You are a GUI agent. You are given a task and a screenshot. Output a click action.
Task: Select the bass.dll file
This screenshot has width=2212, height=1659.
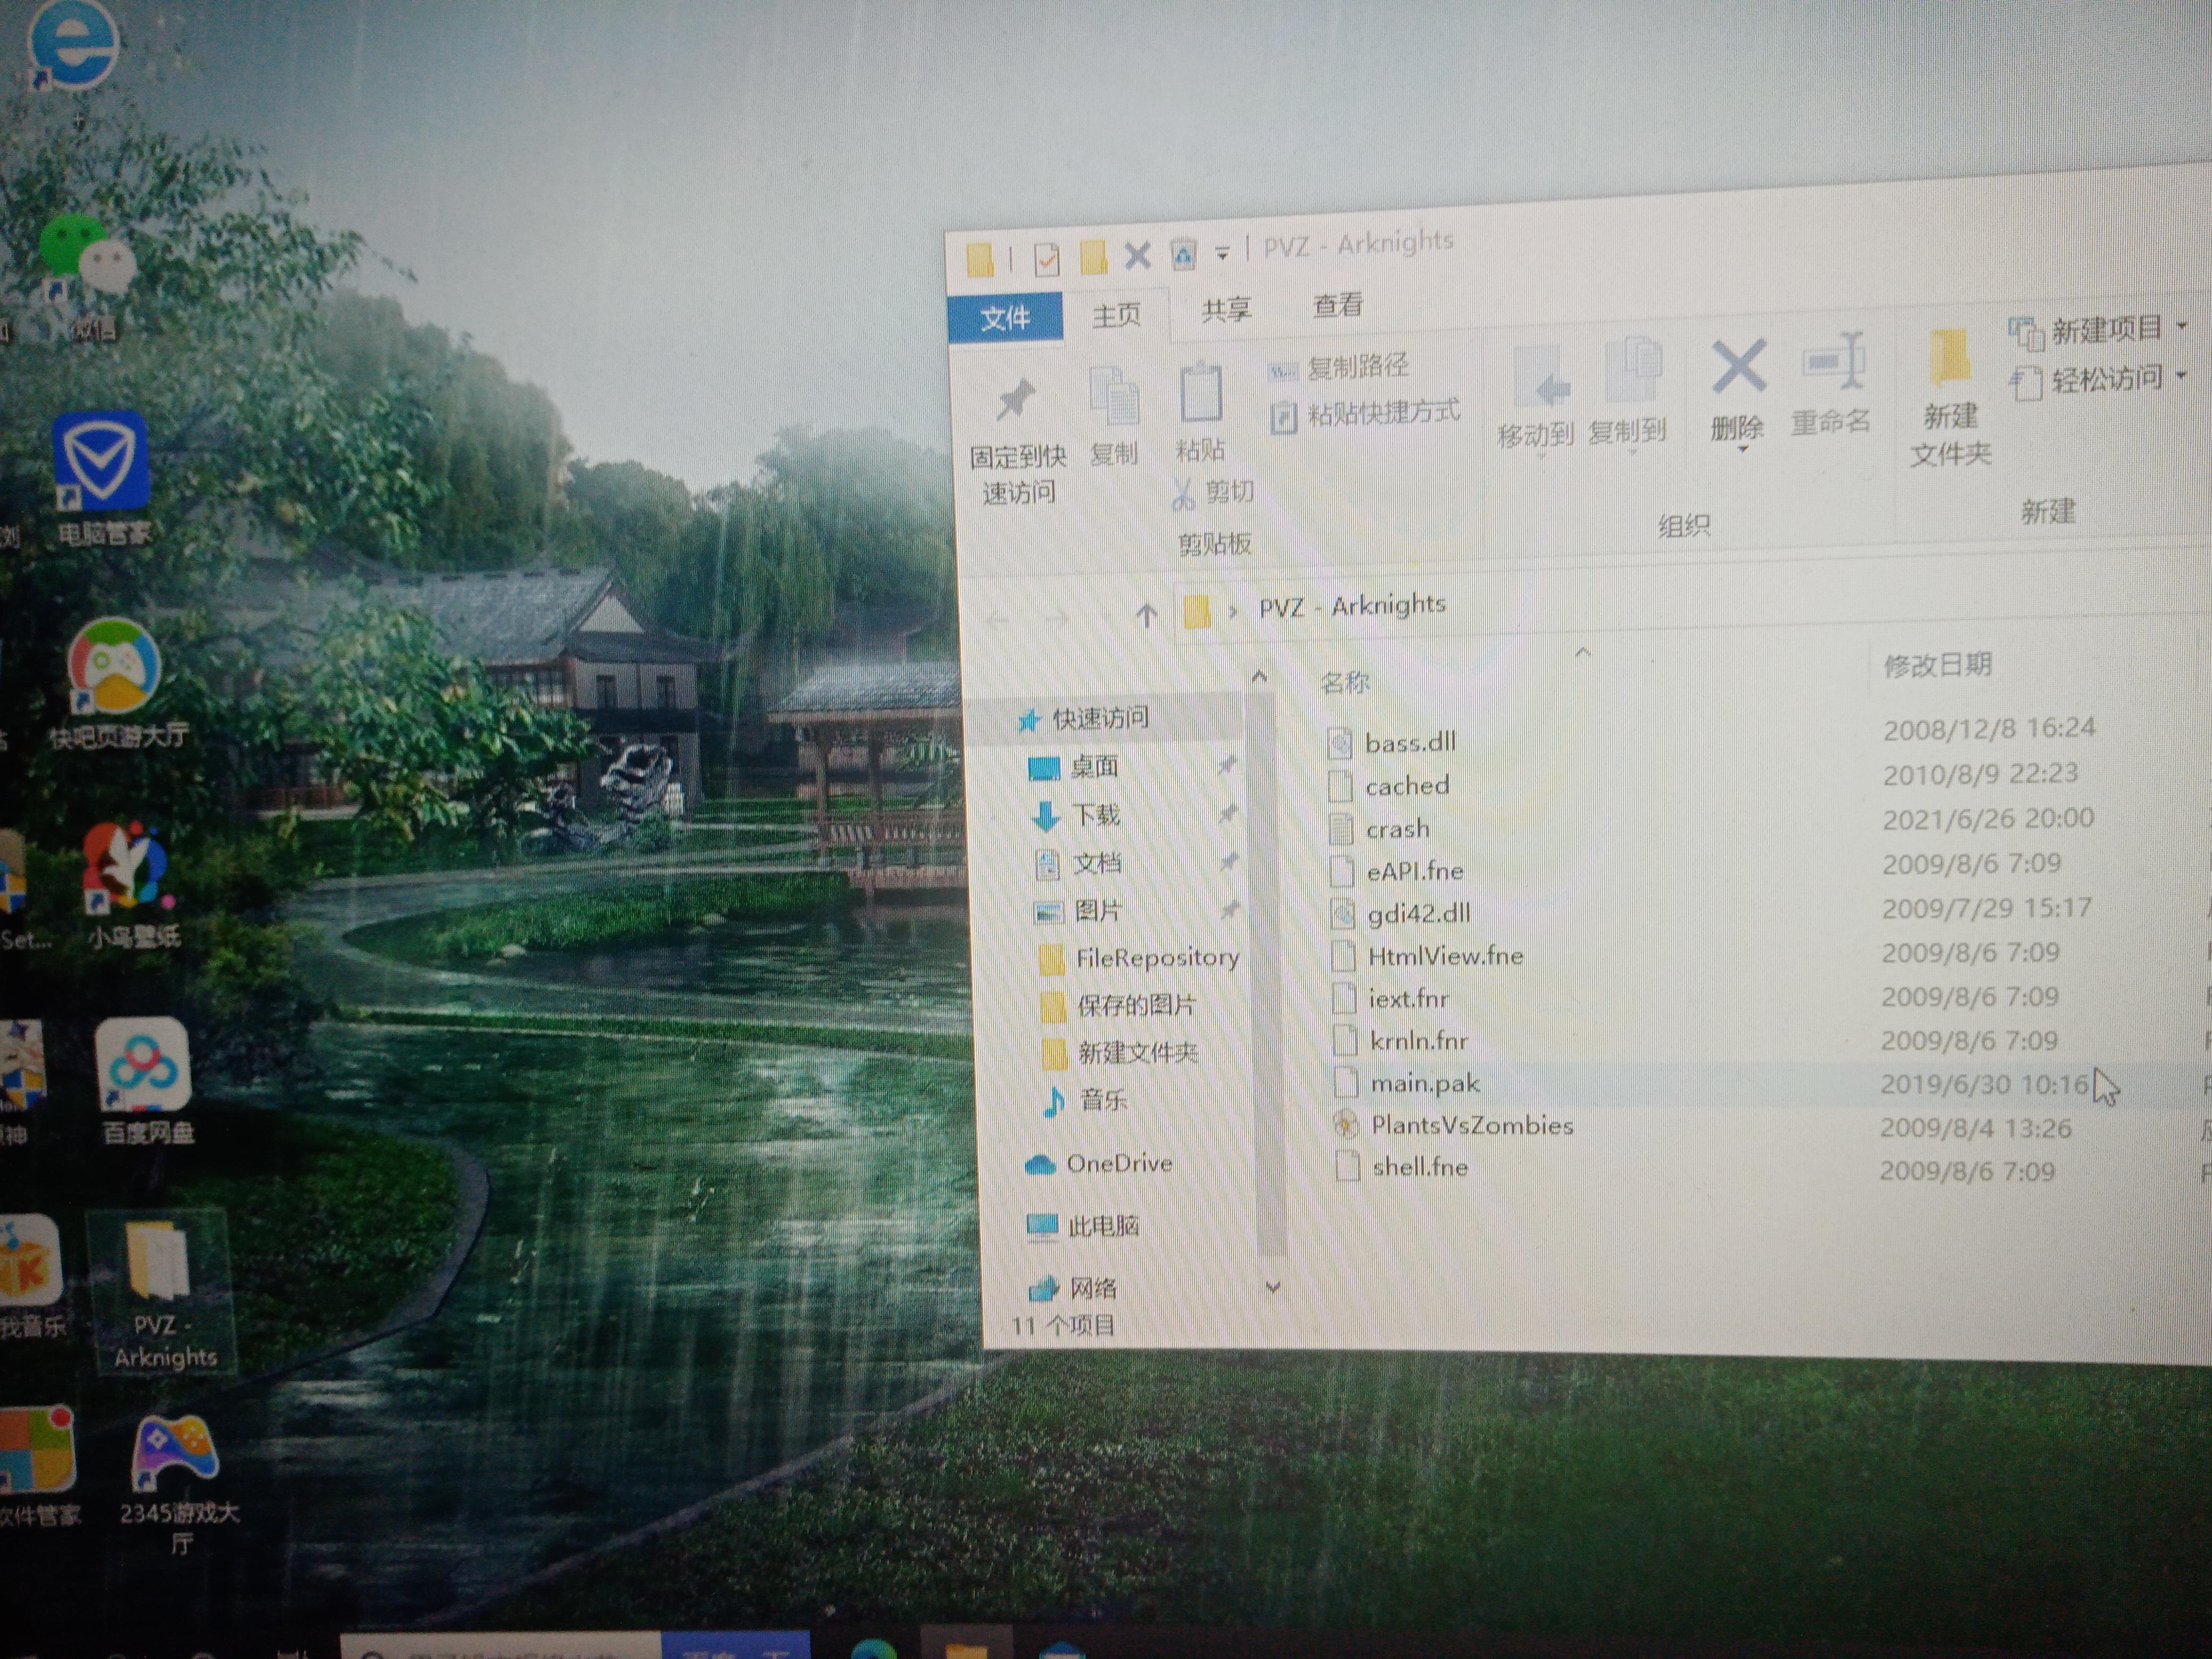[1392, 742]
